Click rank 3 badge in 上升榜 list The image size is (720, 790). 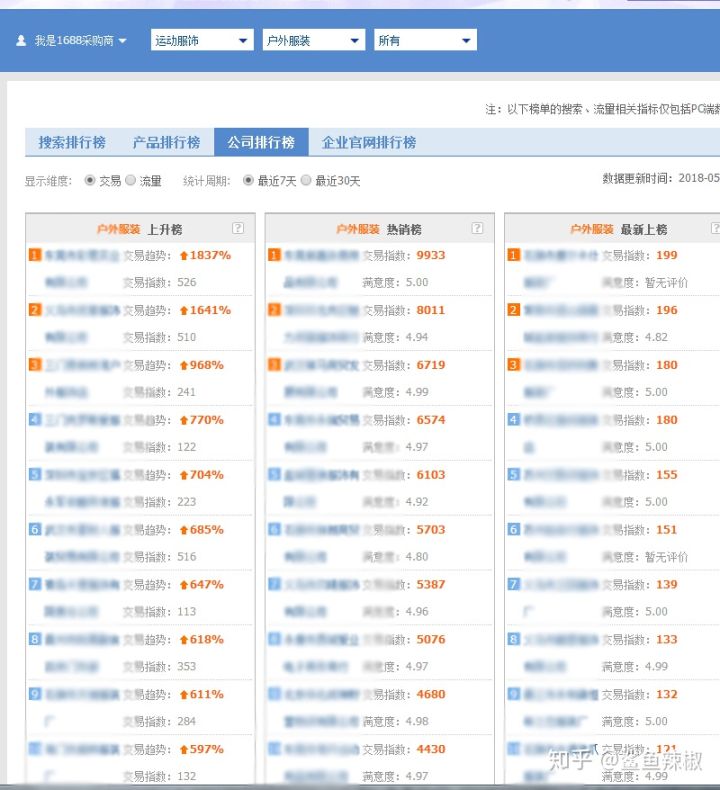(x=34, y=365)
